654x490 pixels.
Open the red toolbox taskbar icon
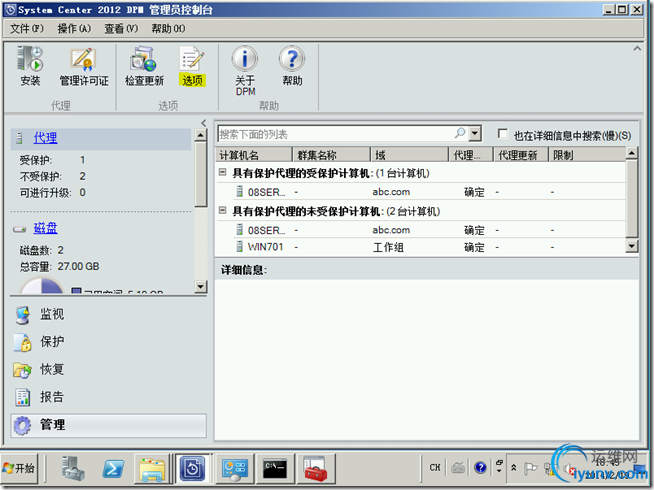pos(315,468)
